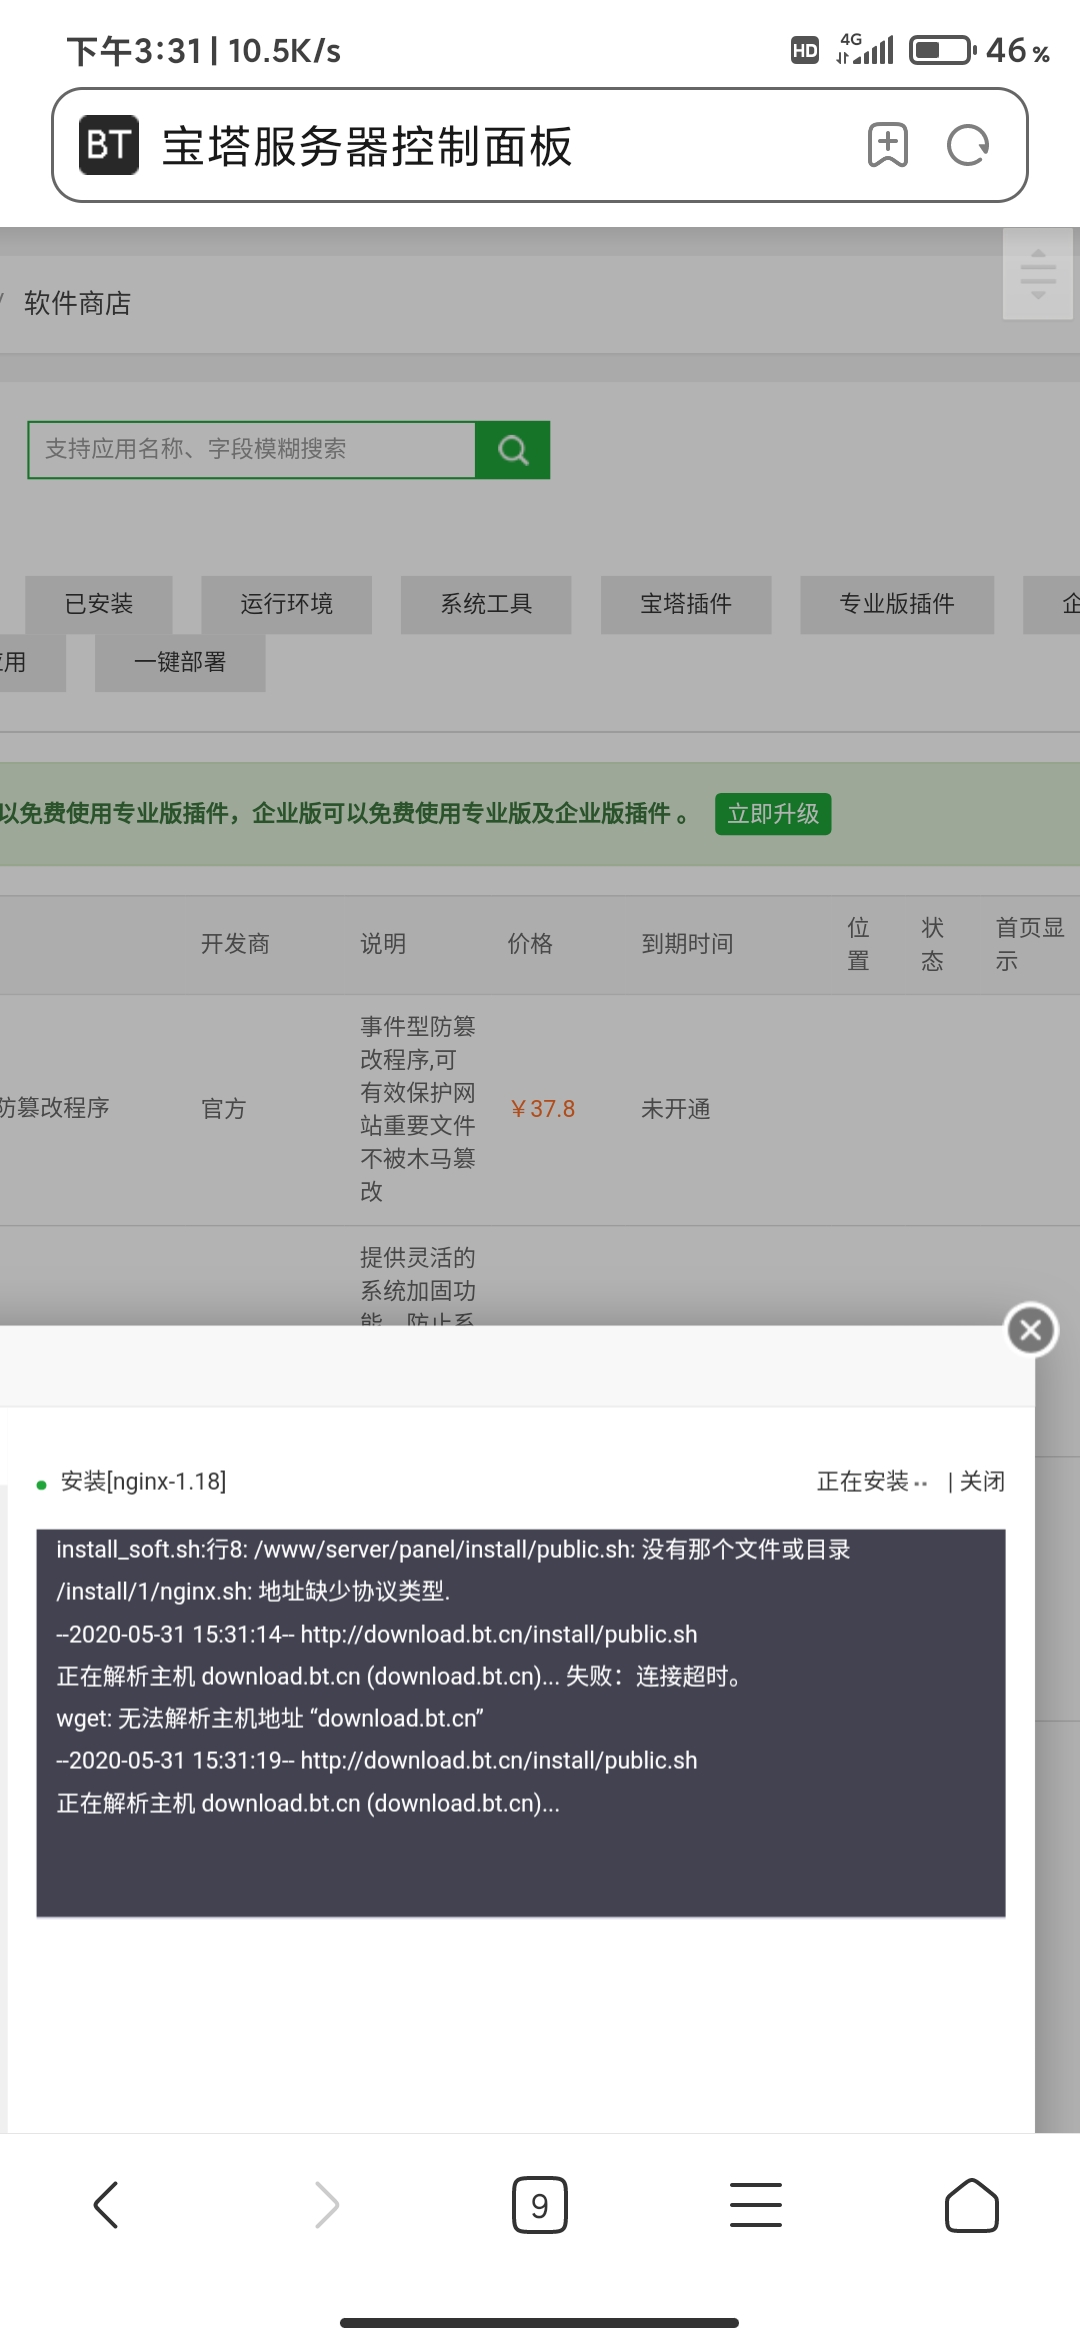Click the green search magnifier button

513,450
